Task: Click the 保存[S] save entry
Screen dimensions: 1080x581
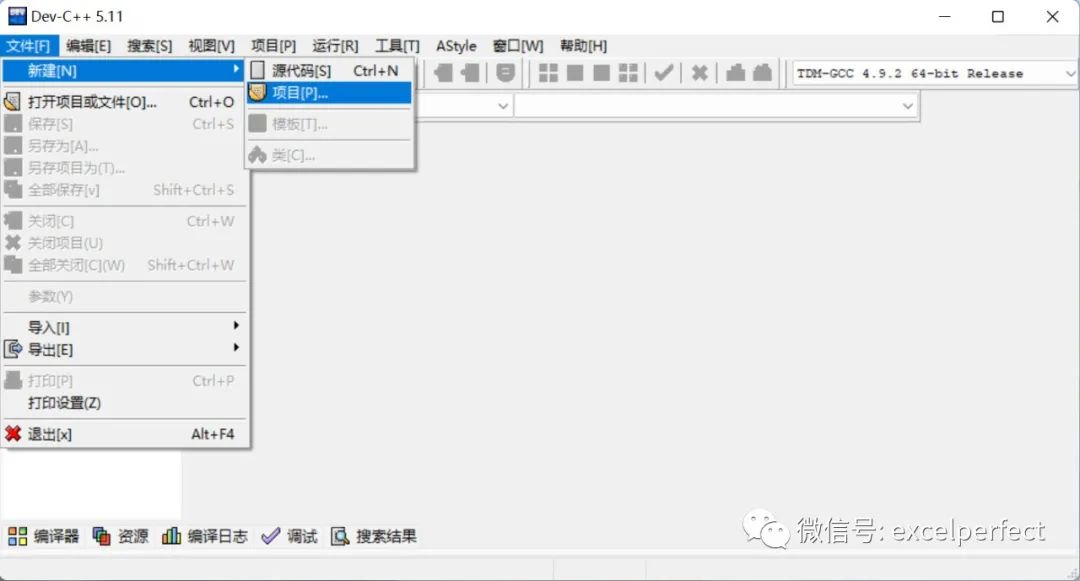Action: click(124, 124)
